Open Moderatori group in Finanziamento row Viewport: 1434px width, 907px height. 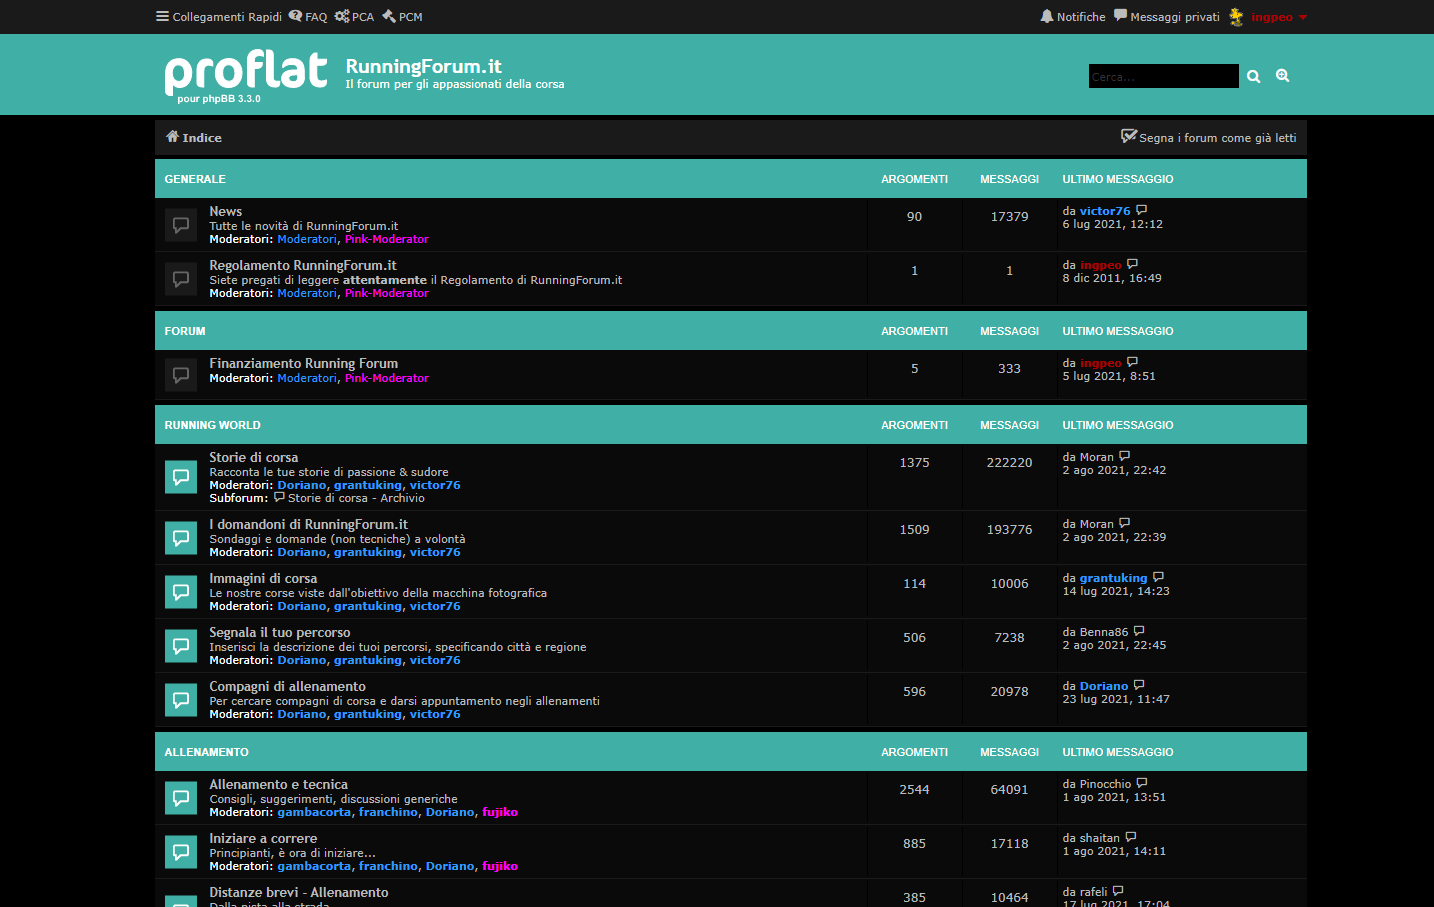click(x=307, y=378)
